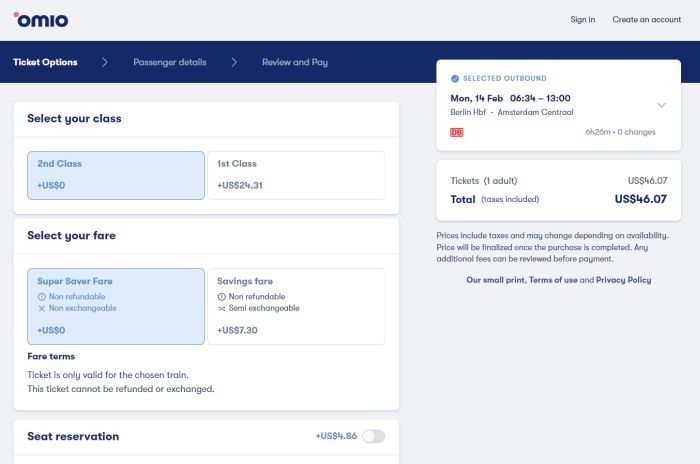Image resolution: width=700 pixels, height=464 pixels.
Task: Click 'Ticket is only valid for the chosen train.'
Action: [x=108, y=375]
